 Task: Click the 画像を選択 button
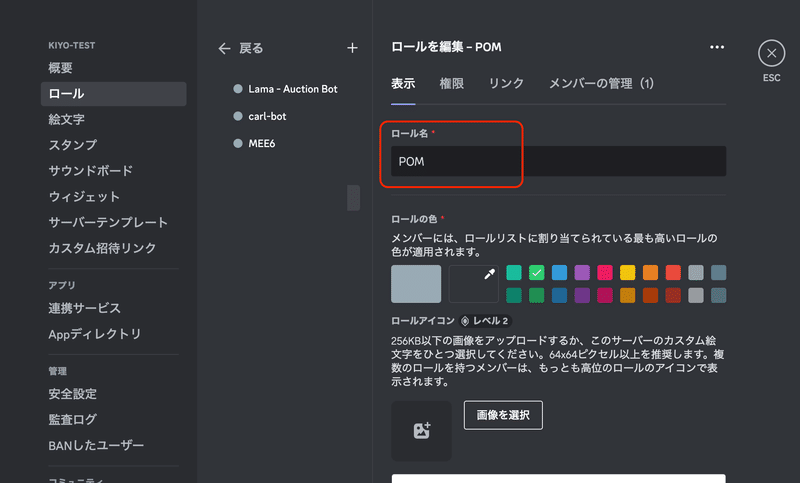click(503, 415)
